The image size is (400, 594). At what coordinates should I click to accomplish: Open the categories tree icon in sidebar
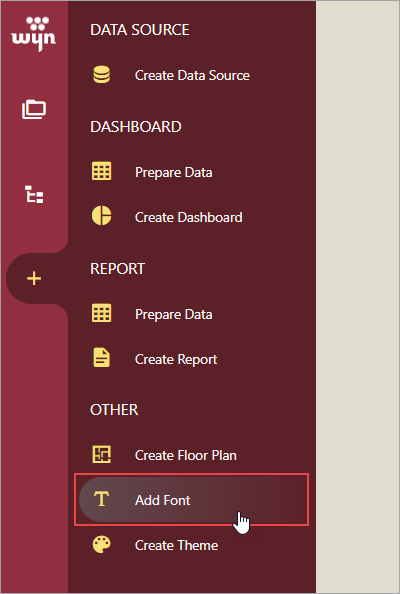(34, 194)
